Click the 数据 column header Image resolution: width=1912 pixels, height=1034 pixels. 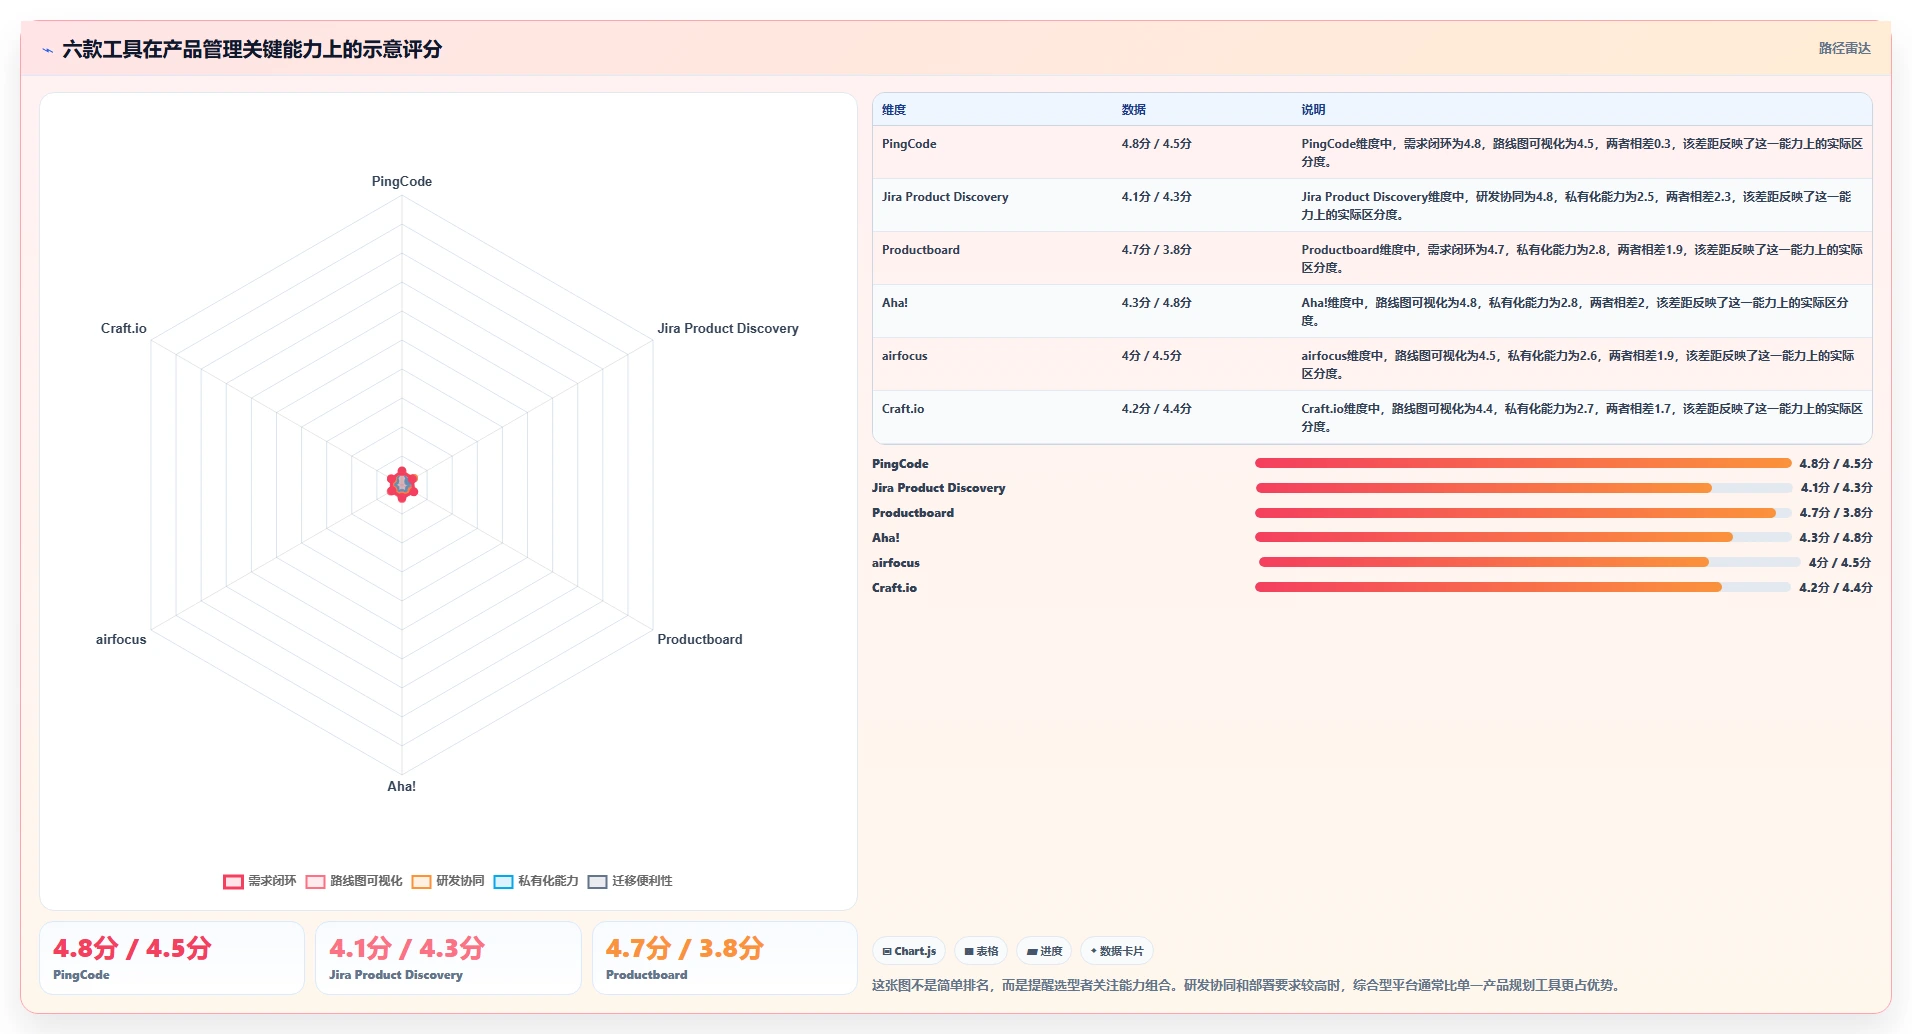click(x=1134, y=110)
